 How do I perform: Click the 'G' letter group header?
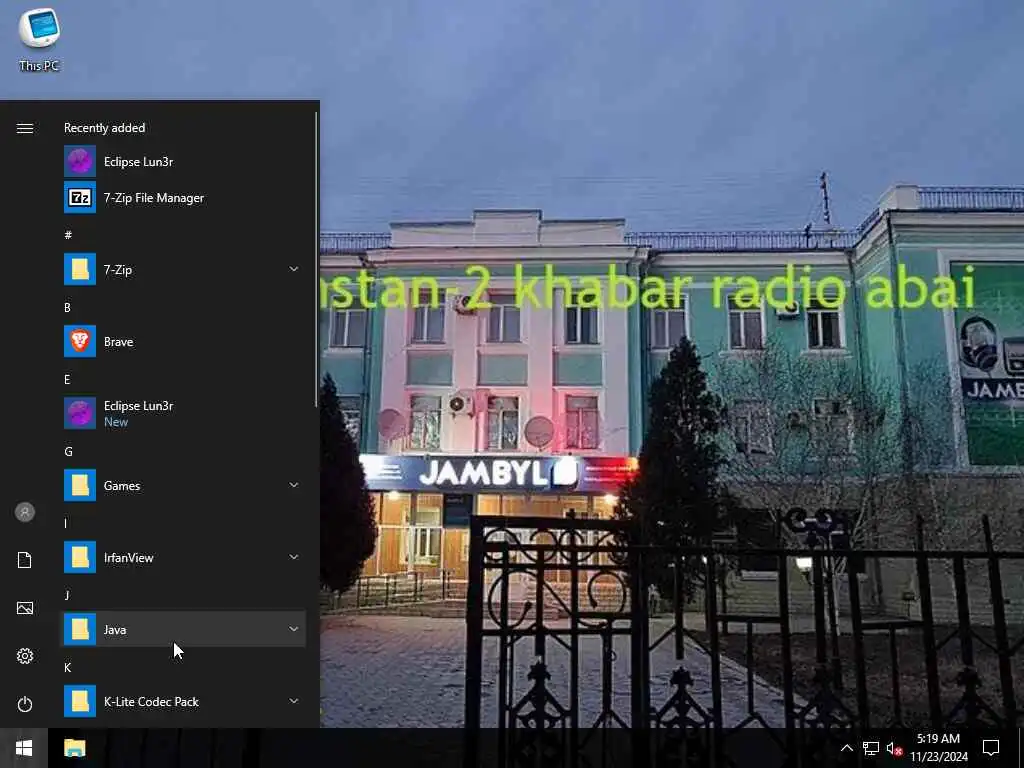[x=68, y=451]
